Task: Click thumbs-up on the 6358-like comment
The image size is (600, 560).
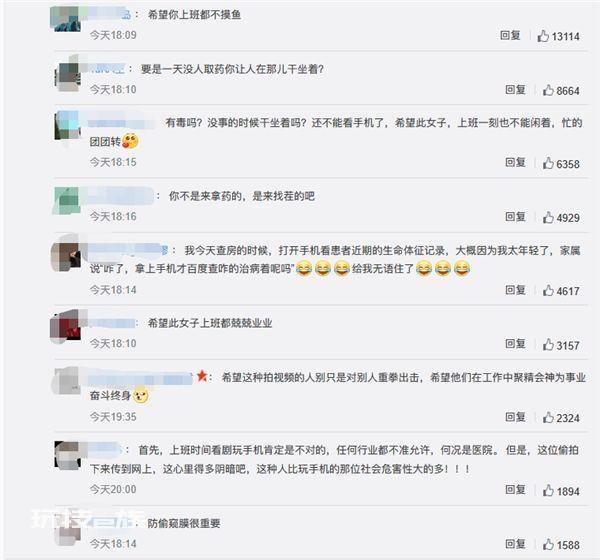Action: (x=548, y=163)
